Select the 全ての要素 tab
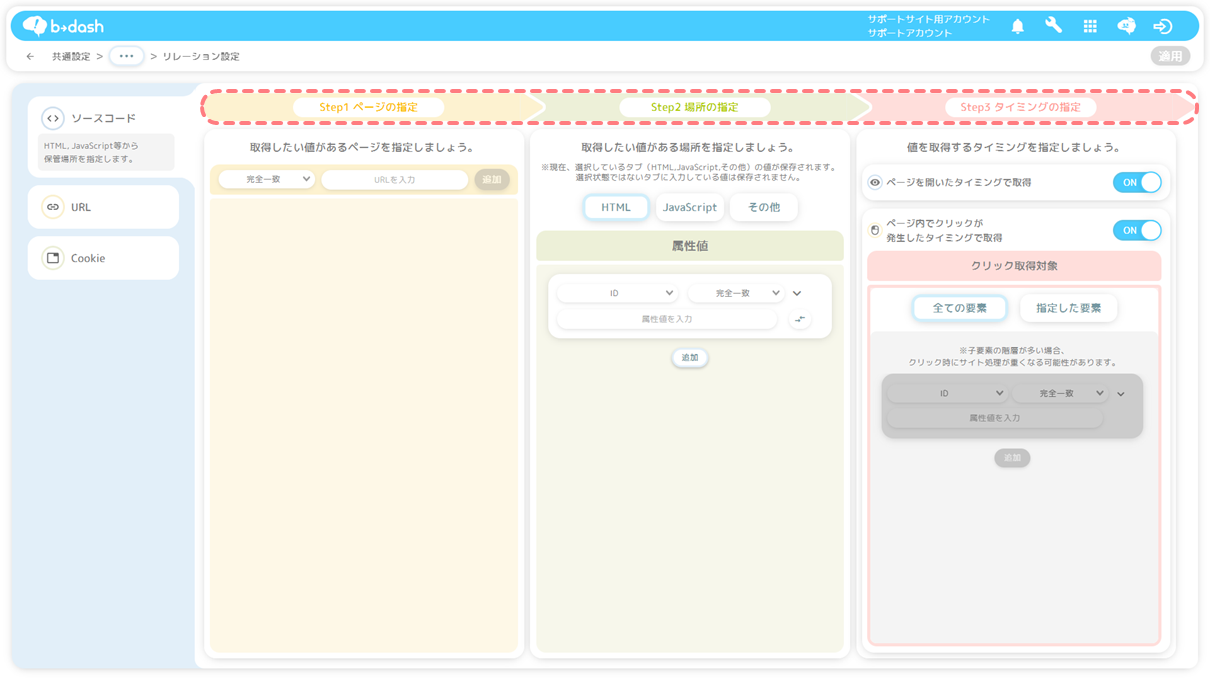 (960, 308)
